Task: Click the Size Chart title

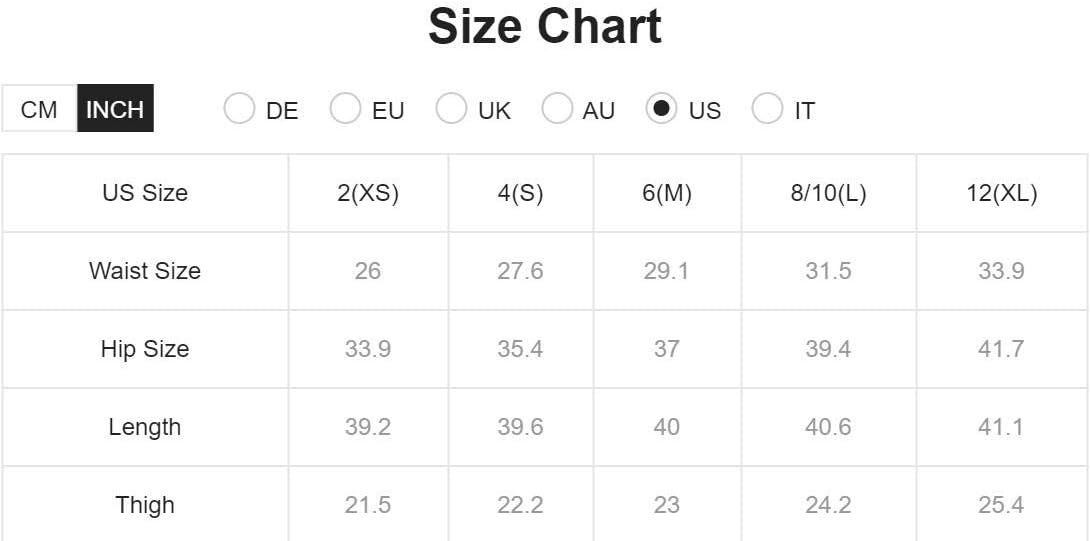Action: pos(545,27)
